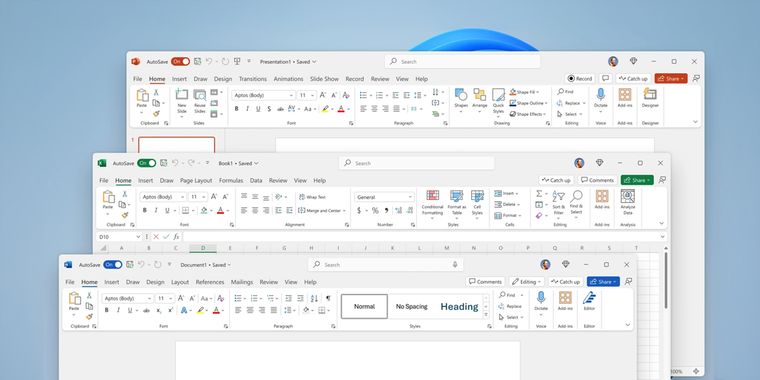The height and width of the screenshot is (380, 760).
Task: Toggle AutoSave switch in Excel
Action: [x=146, y=163]
